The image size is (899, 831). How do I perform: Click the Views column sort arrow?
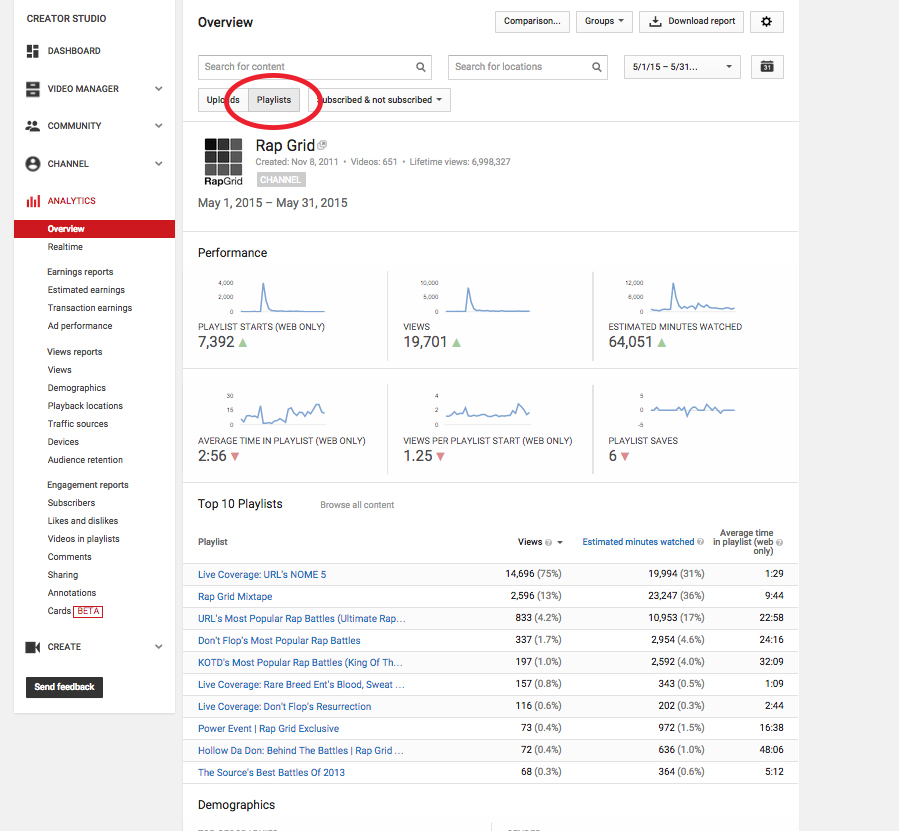coord(560,543)
